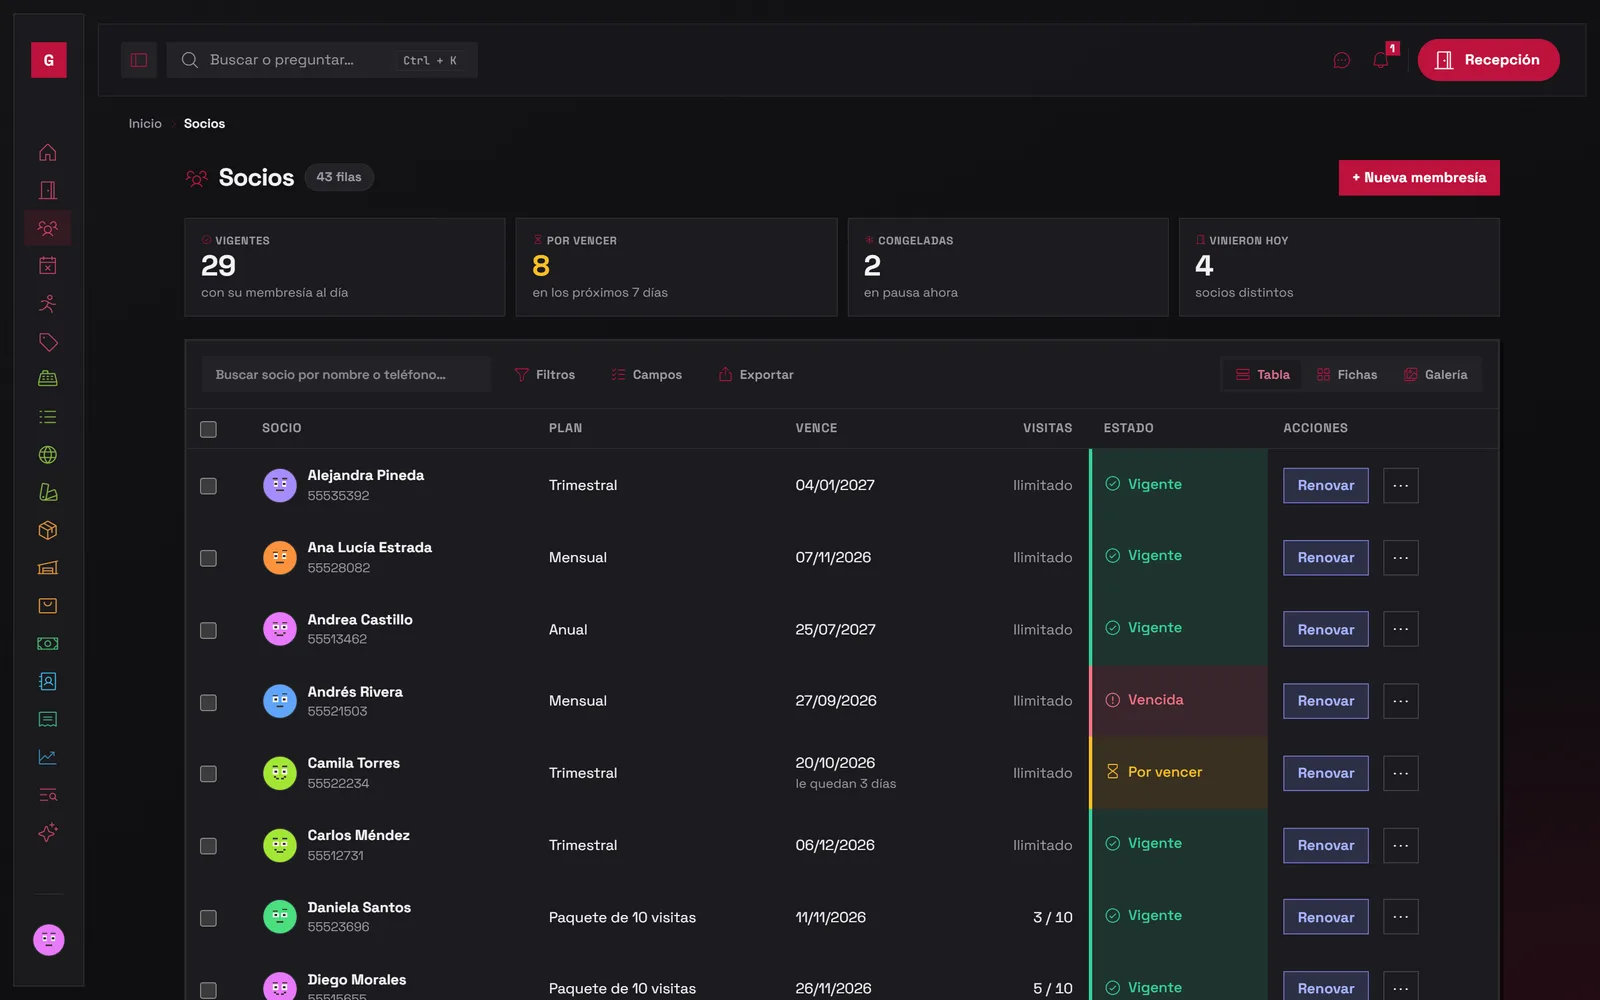Open the price tag icon in the sidebar
Image resolution: width=1600 pixels, height=1000 pixels.
click(47, 341)
